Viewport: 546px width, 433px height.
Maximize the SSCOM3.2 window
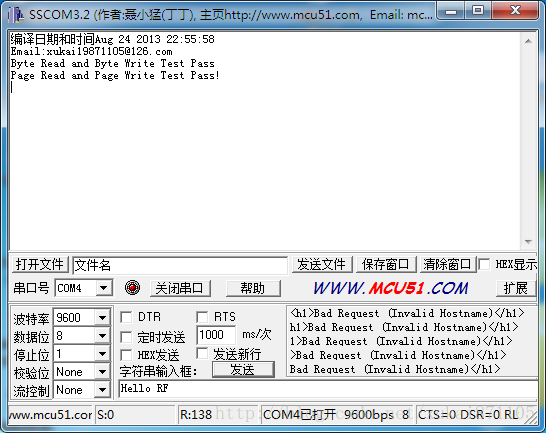pyautogui.click(x=478, y=11)
